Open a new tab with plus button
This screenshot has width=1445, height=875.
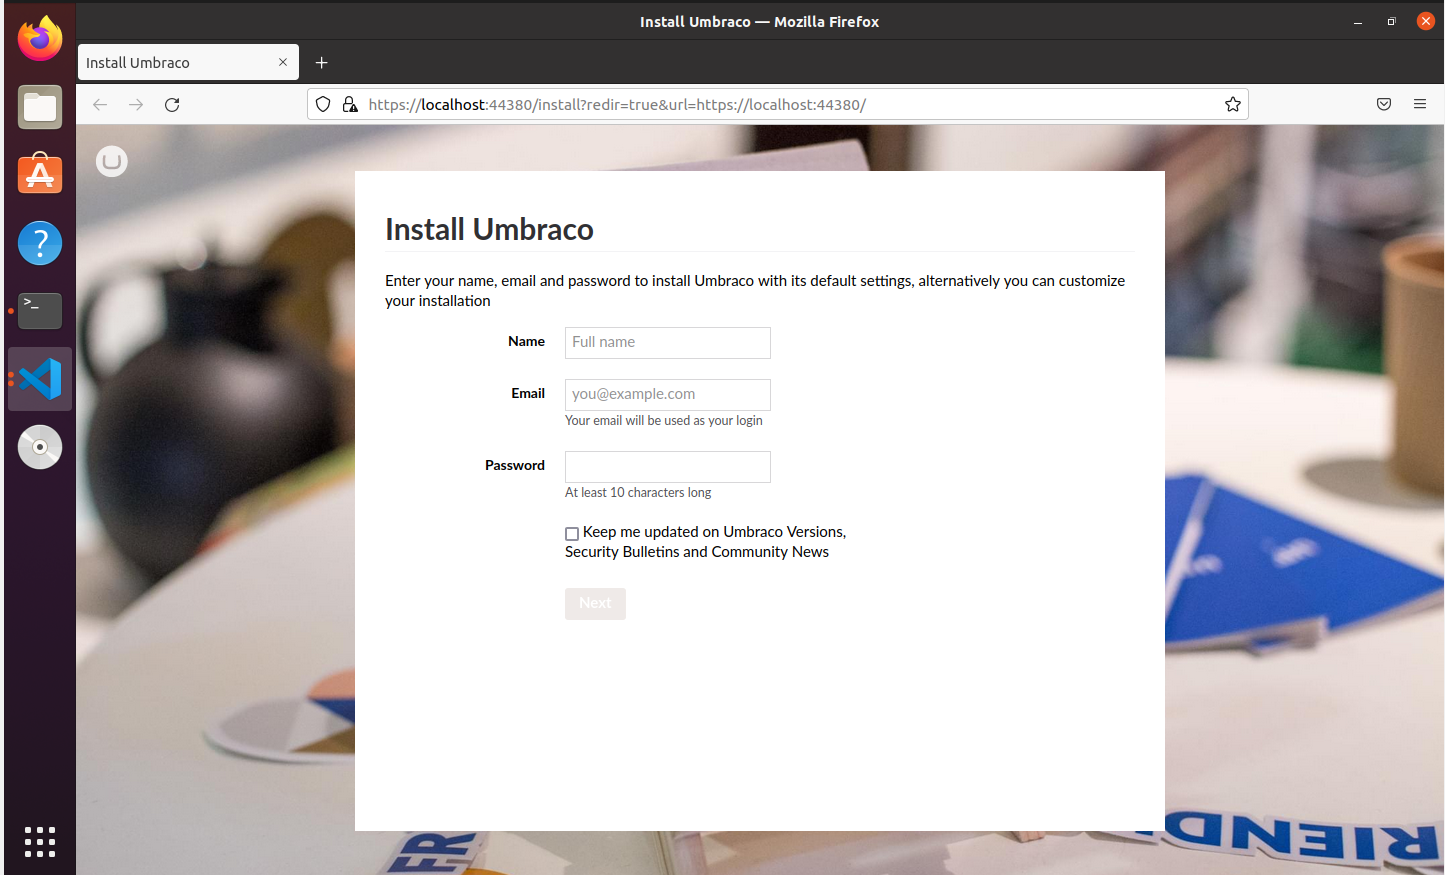click(x=321, y=62)
